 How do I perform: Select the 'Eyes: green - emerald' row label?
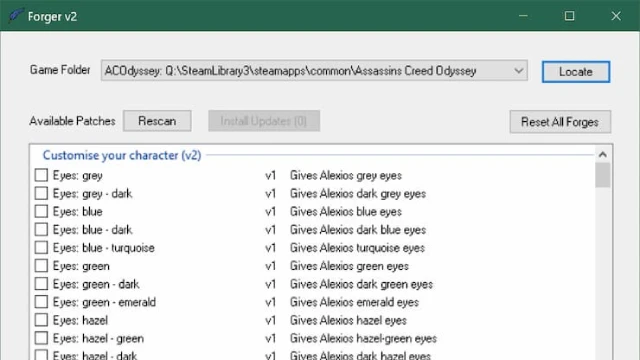(x=104, y=302)
